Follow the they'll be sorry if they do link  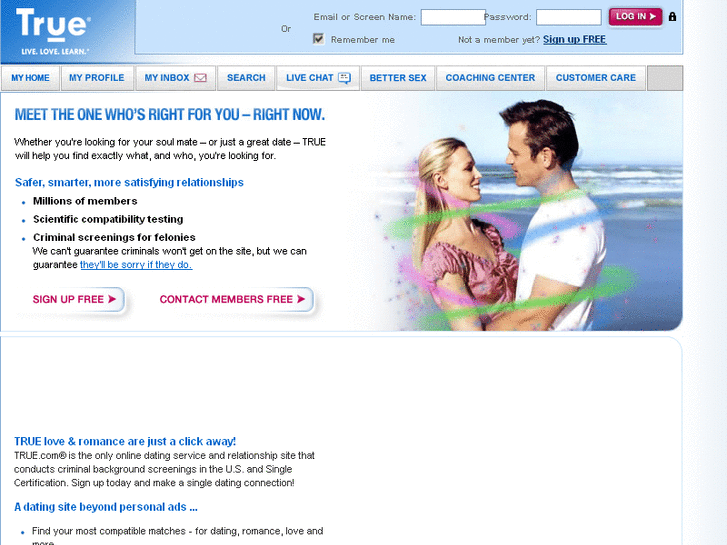point(136,265)
